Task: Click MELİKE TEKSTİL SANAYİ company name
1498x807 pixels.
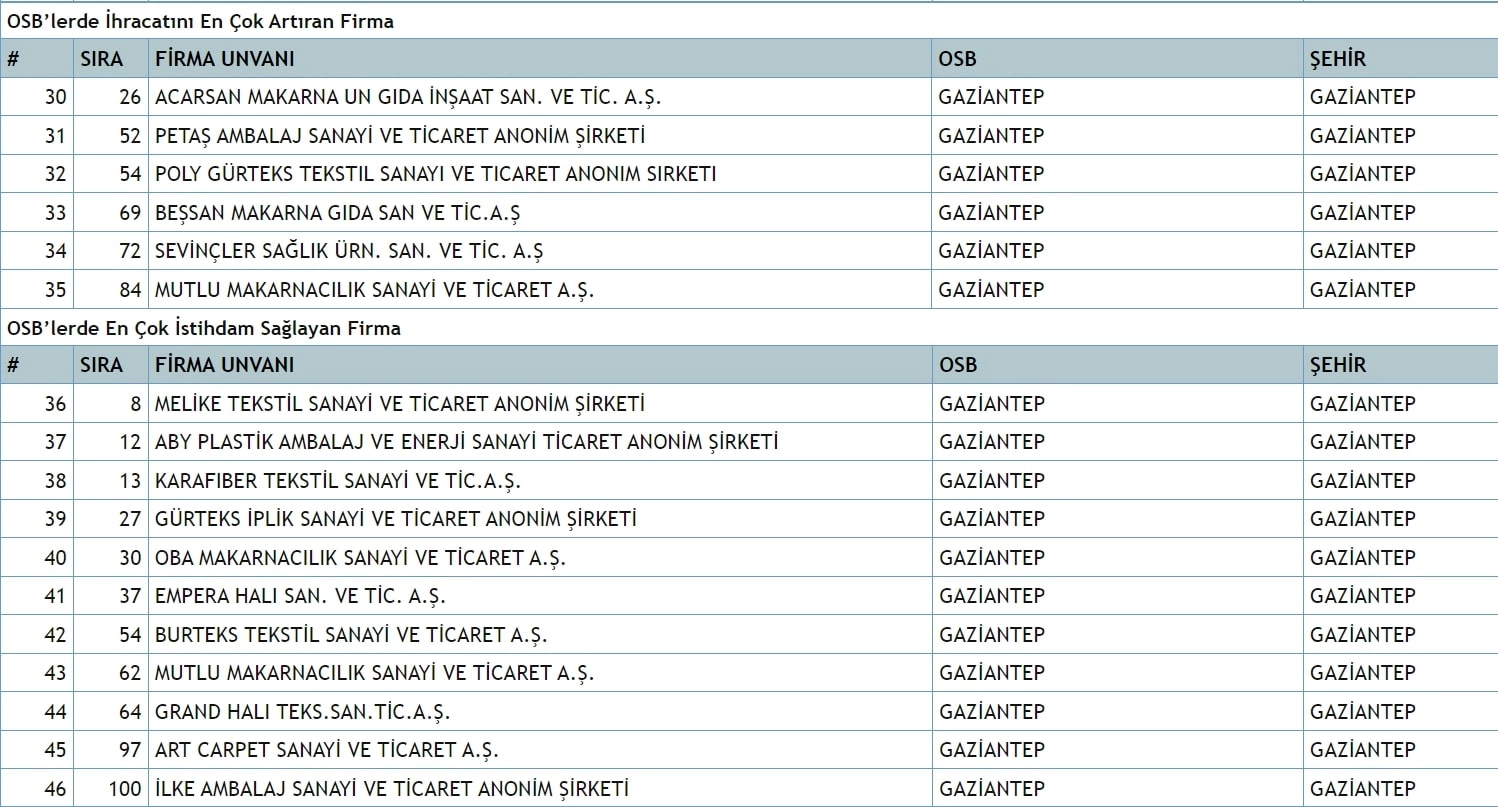Action: click(x=400, y=404)
